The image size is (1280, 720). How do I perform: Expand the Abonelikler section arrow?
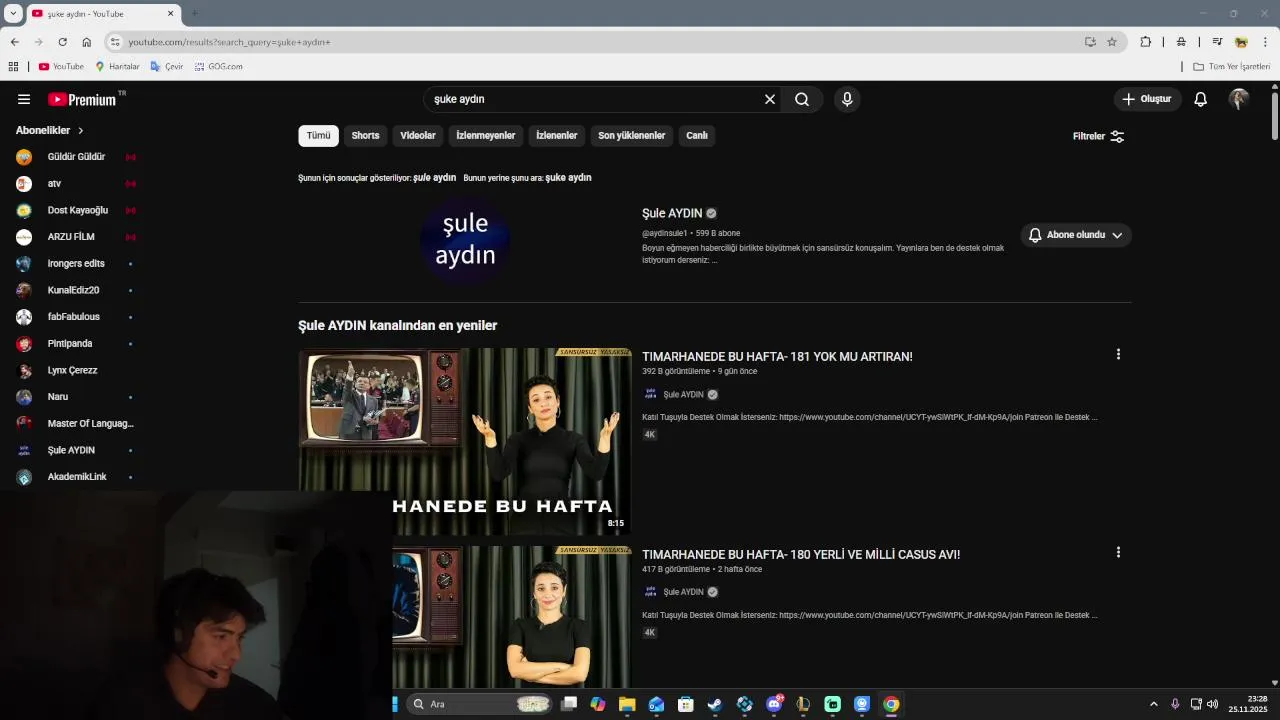(x=81, y=131)
